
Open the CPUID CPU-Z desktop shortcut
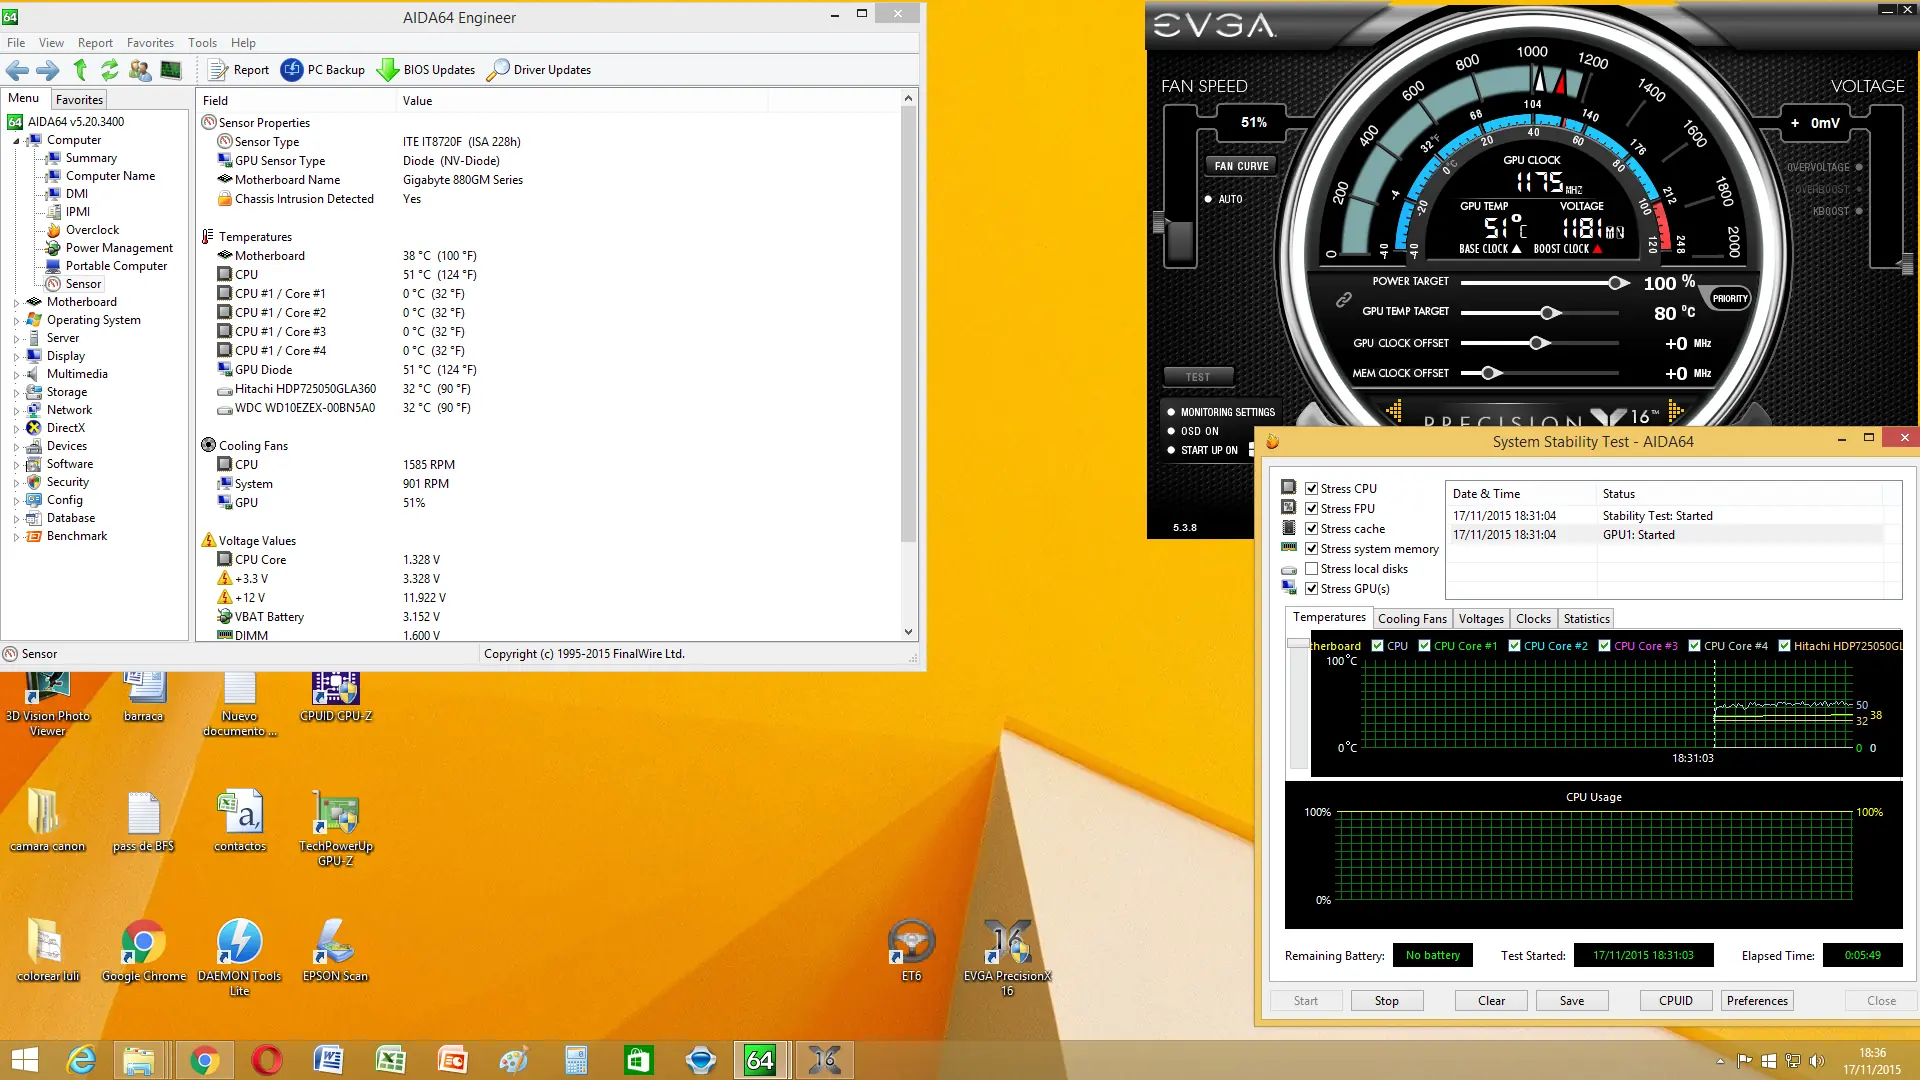pos(336,697)
